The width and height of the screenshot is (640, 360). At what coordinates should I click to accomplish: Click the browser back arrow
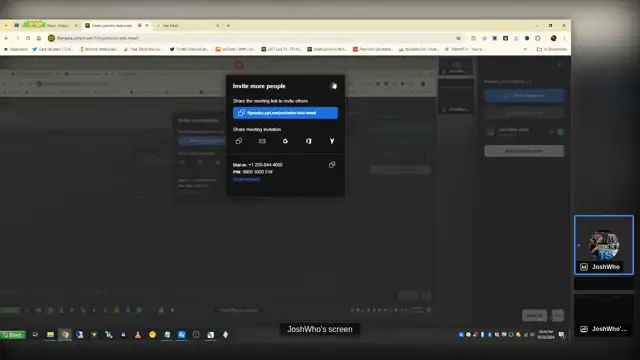pos(7,38)
